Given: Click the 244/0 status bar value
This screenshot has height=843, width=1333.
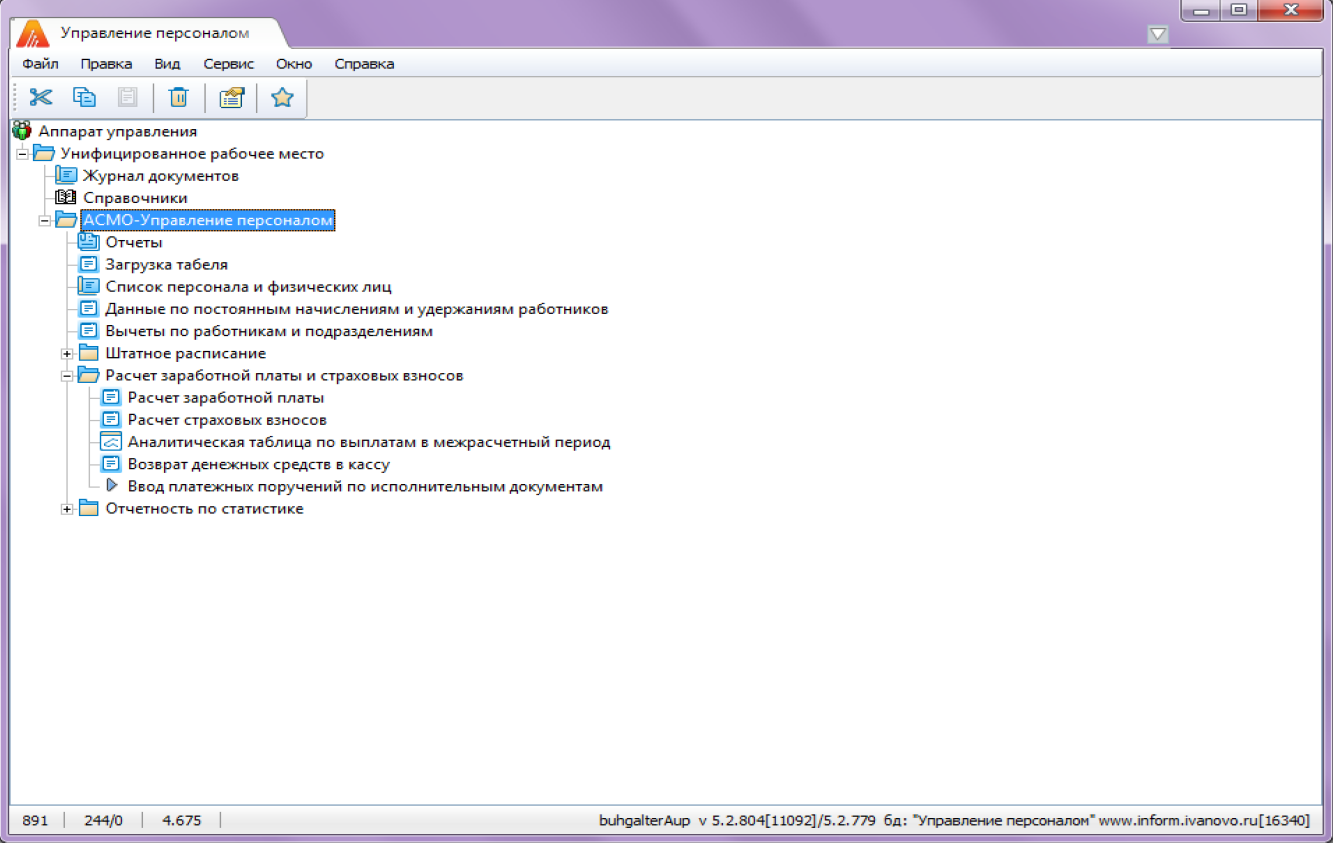Looking at the screenshot, I should (x=103, y=820).
